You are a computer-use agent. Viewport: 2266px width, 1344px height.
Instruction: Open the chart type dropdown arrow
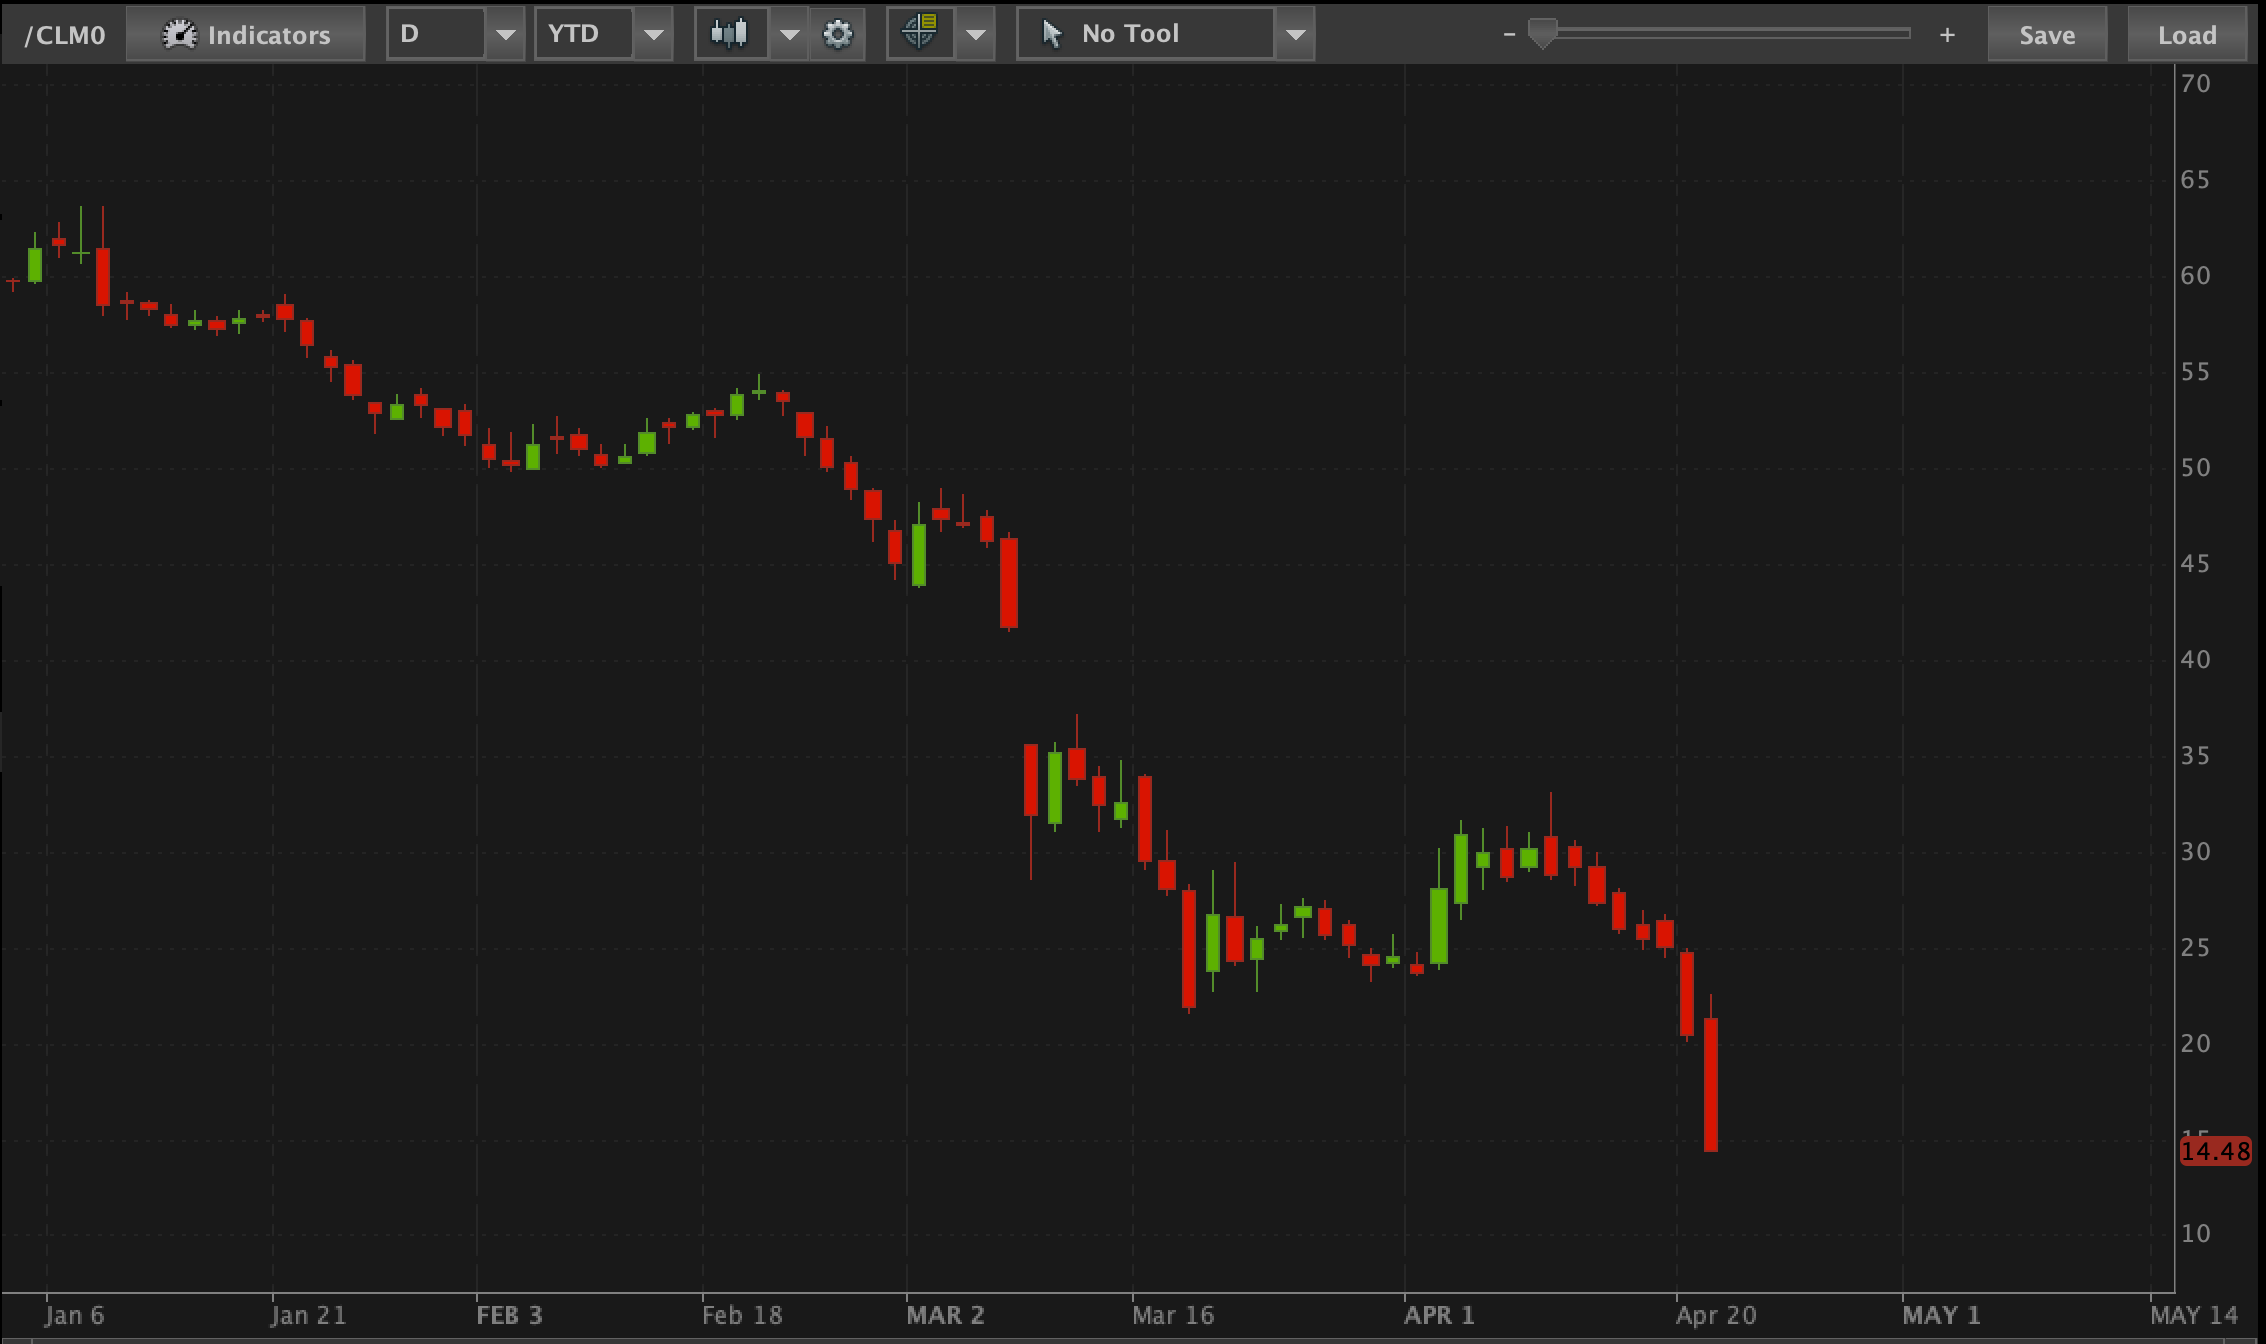pos(789,35)
